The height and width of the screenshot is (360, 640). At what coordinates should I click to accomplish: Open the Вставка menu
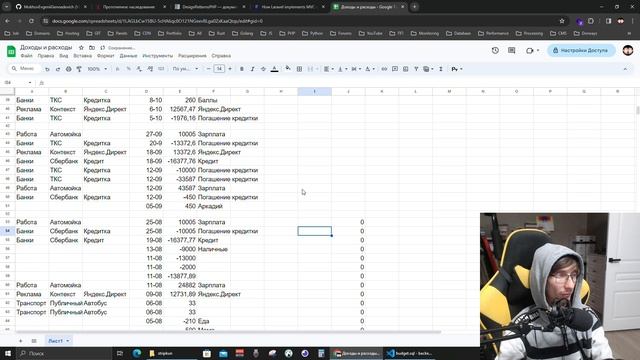[82, 56]
